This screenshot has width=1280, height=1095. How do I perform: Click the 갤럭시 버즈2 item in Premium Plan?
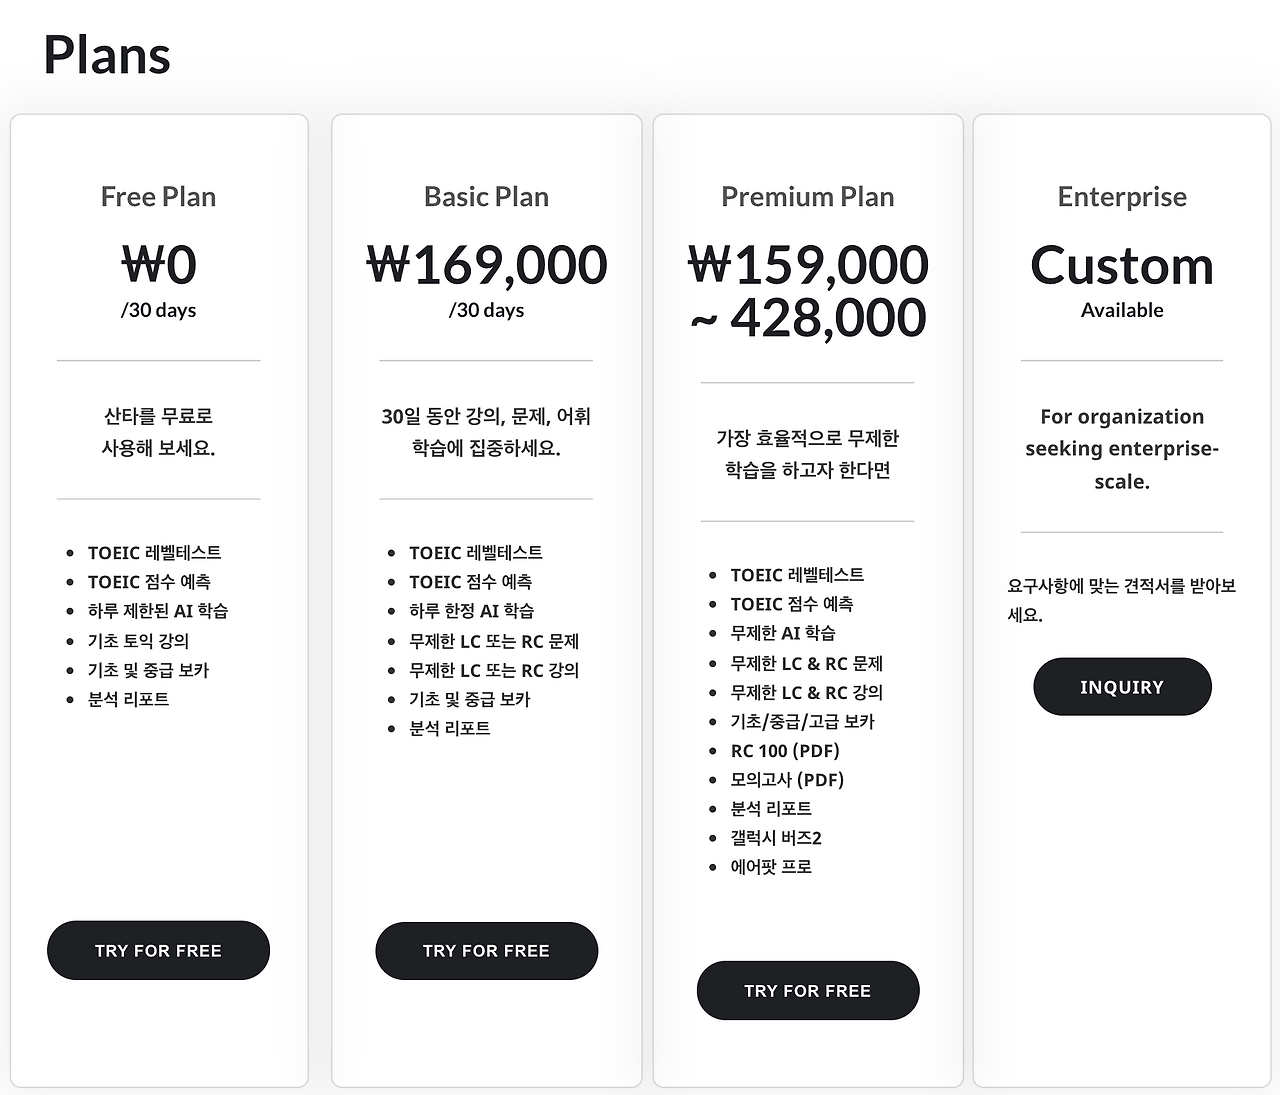775,837
